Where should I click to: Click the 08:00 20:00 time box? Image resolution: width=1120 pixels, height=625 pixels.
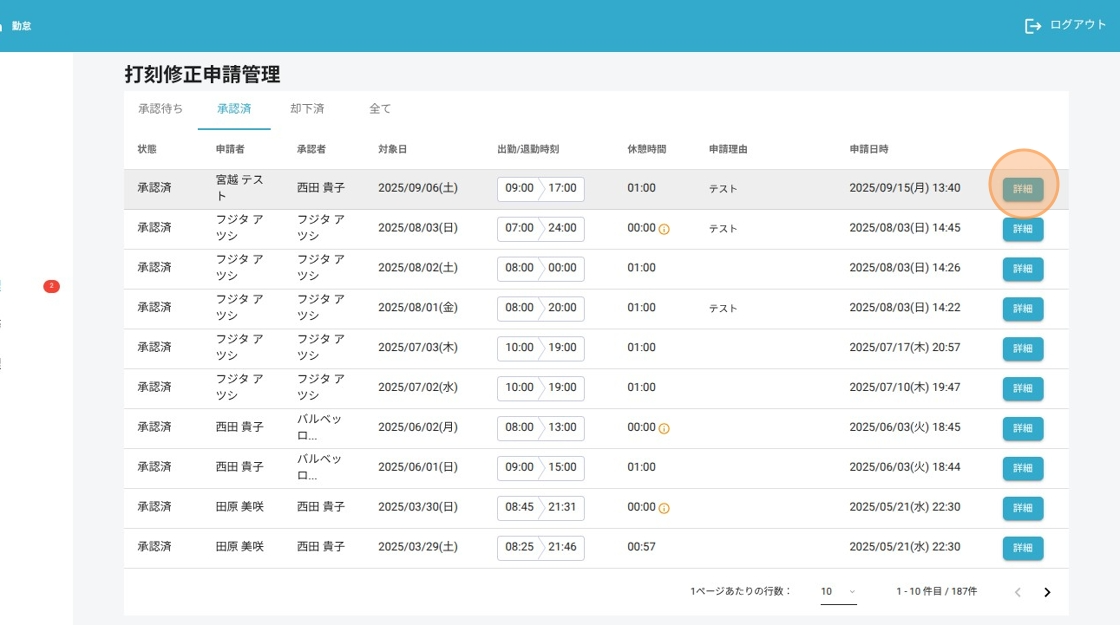pyautogui.click(x=541, y=308)
